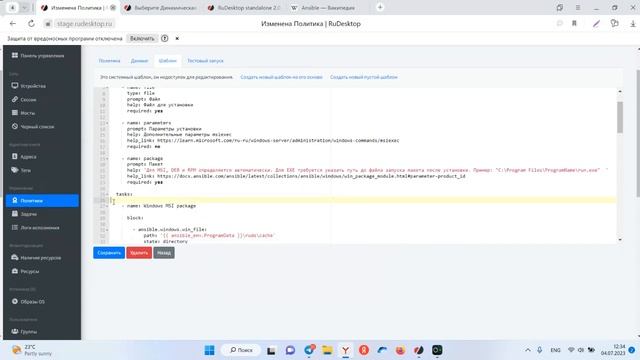Screen dimensions: 640x360
Task: Click the 'tasks:' line in editor
Action: click(124, 194)
